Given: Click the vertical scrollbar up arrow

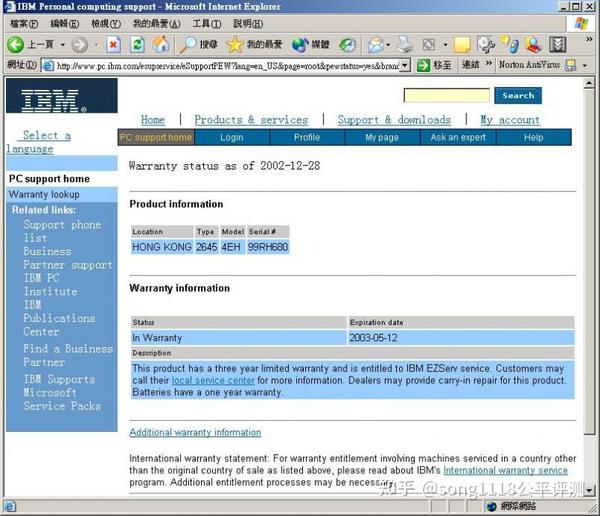Looking at the screenshot, I should (589, 83).
